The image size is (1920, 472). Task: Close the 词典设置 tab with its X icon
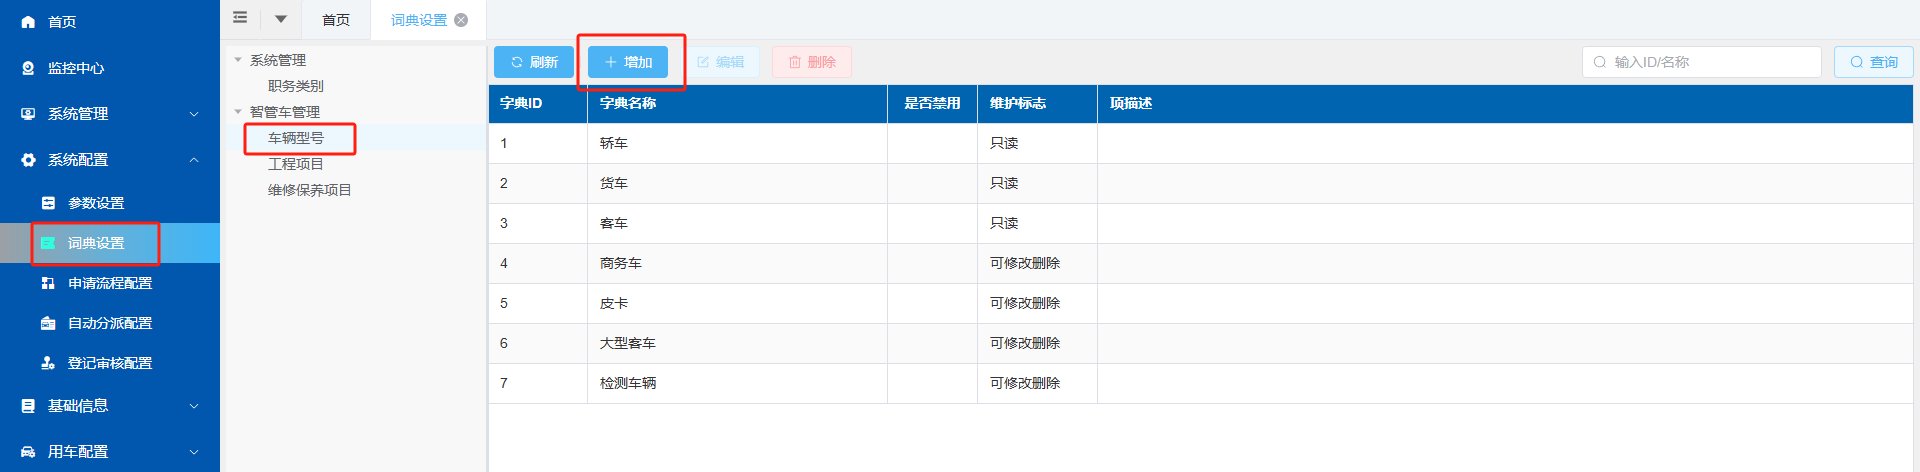coord(461,20)
